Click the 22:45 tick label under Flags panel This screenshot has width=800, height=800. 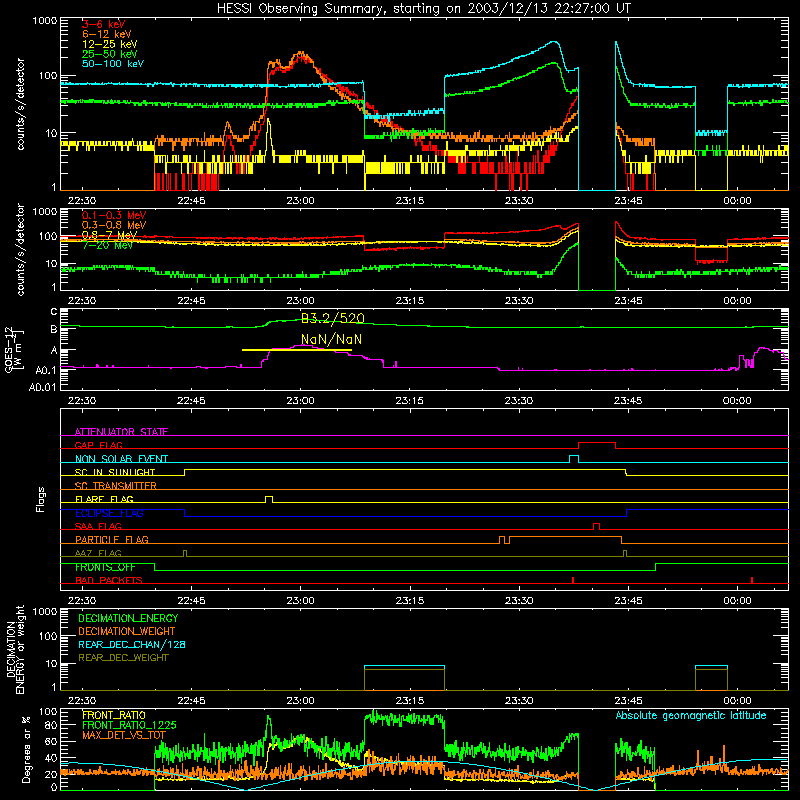191,601
